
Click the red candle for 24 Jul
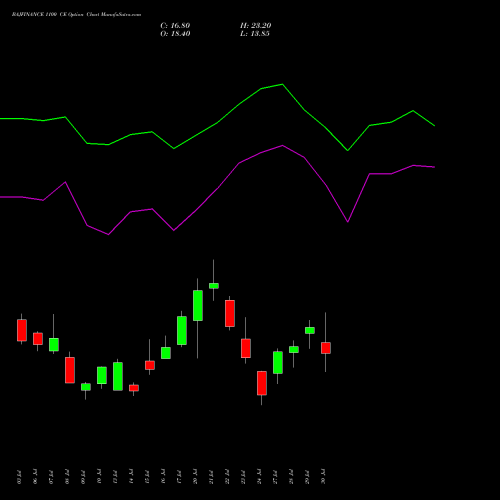coord(262,383)
